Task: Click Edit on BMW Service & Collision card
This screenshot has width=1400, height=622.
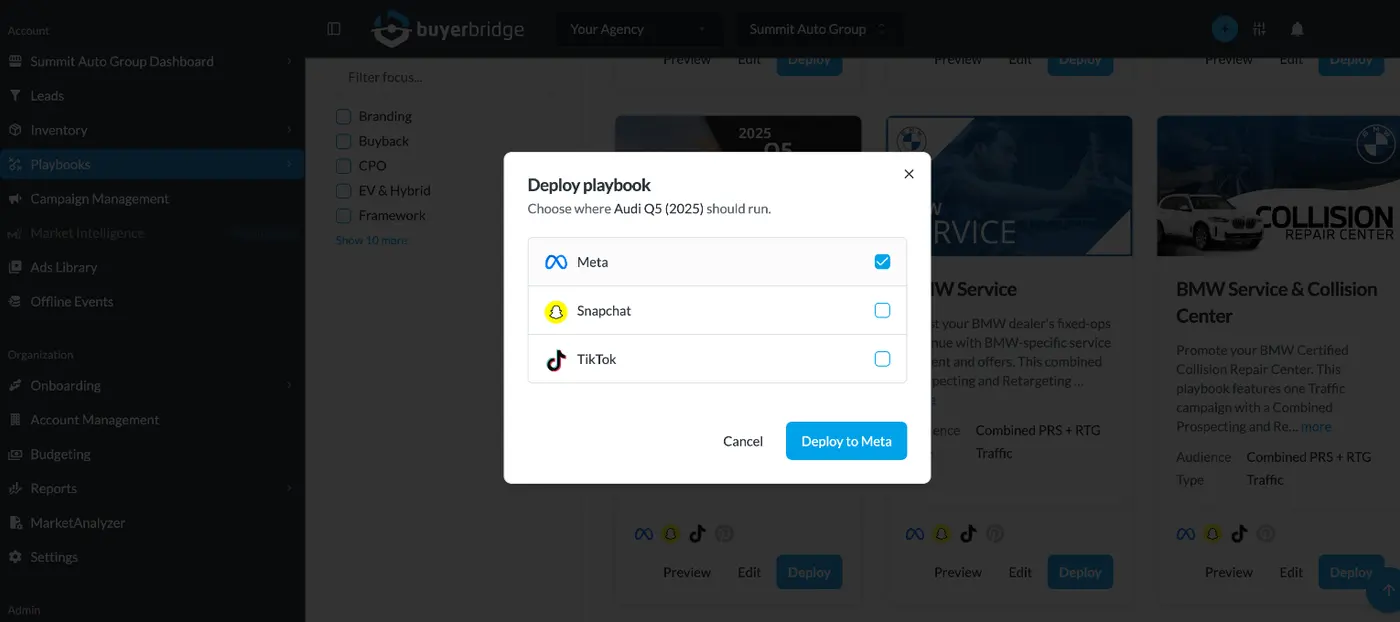Action: coord(1291,572)
